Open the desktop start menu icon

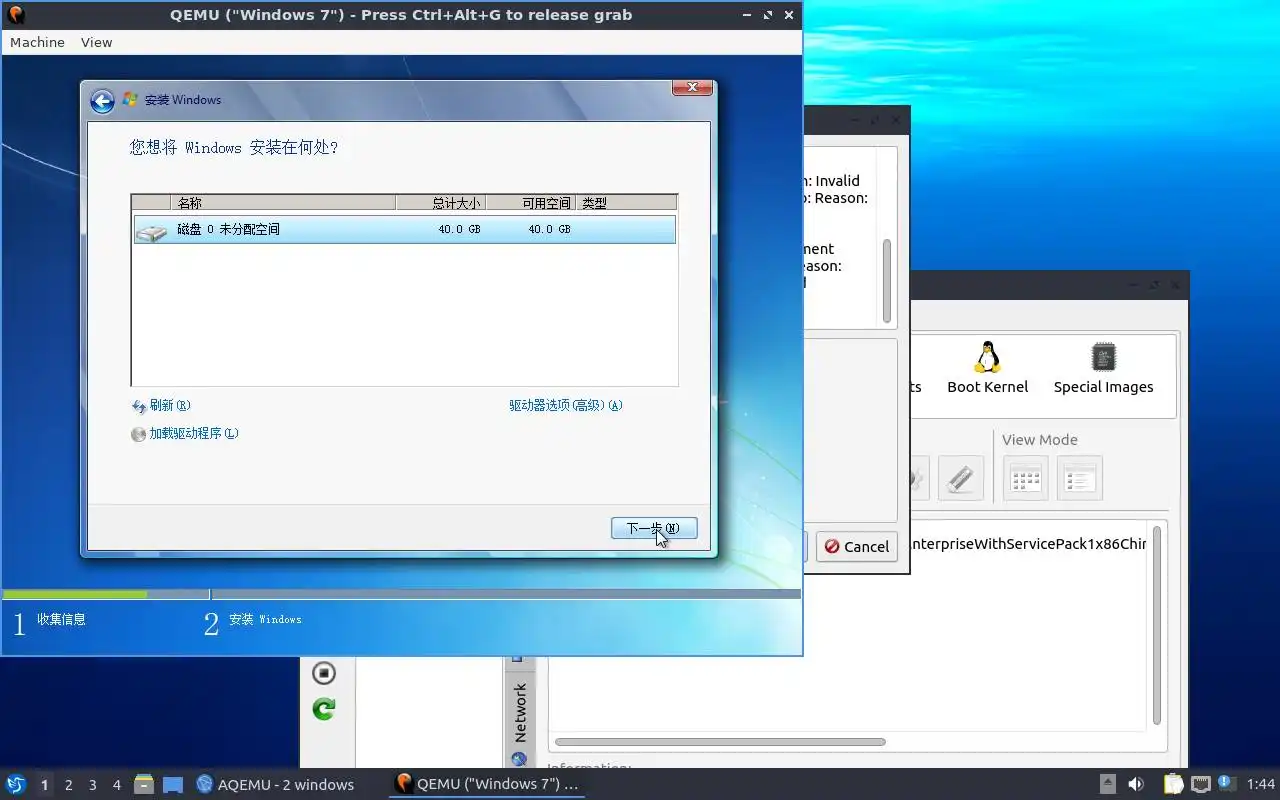(x=15, y=784)
